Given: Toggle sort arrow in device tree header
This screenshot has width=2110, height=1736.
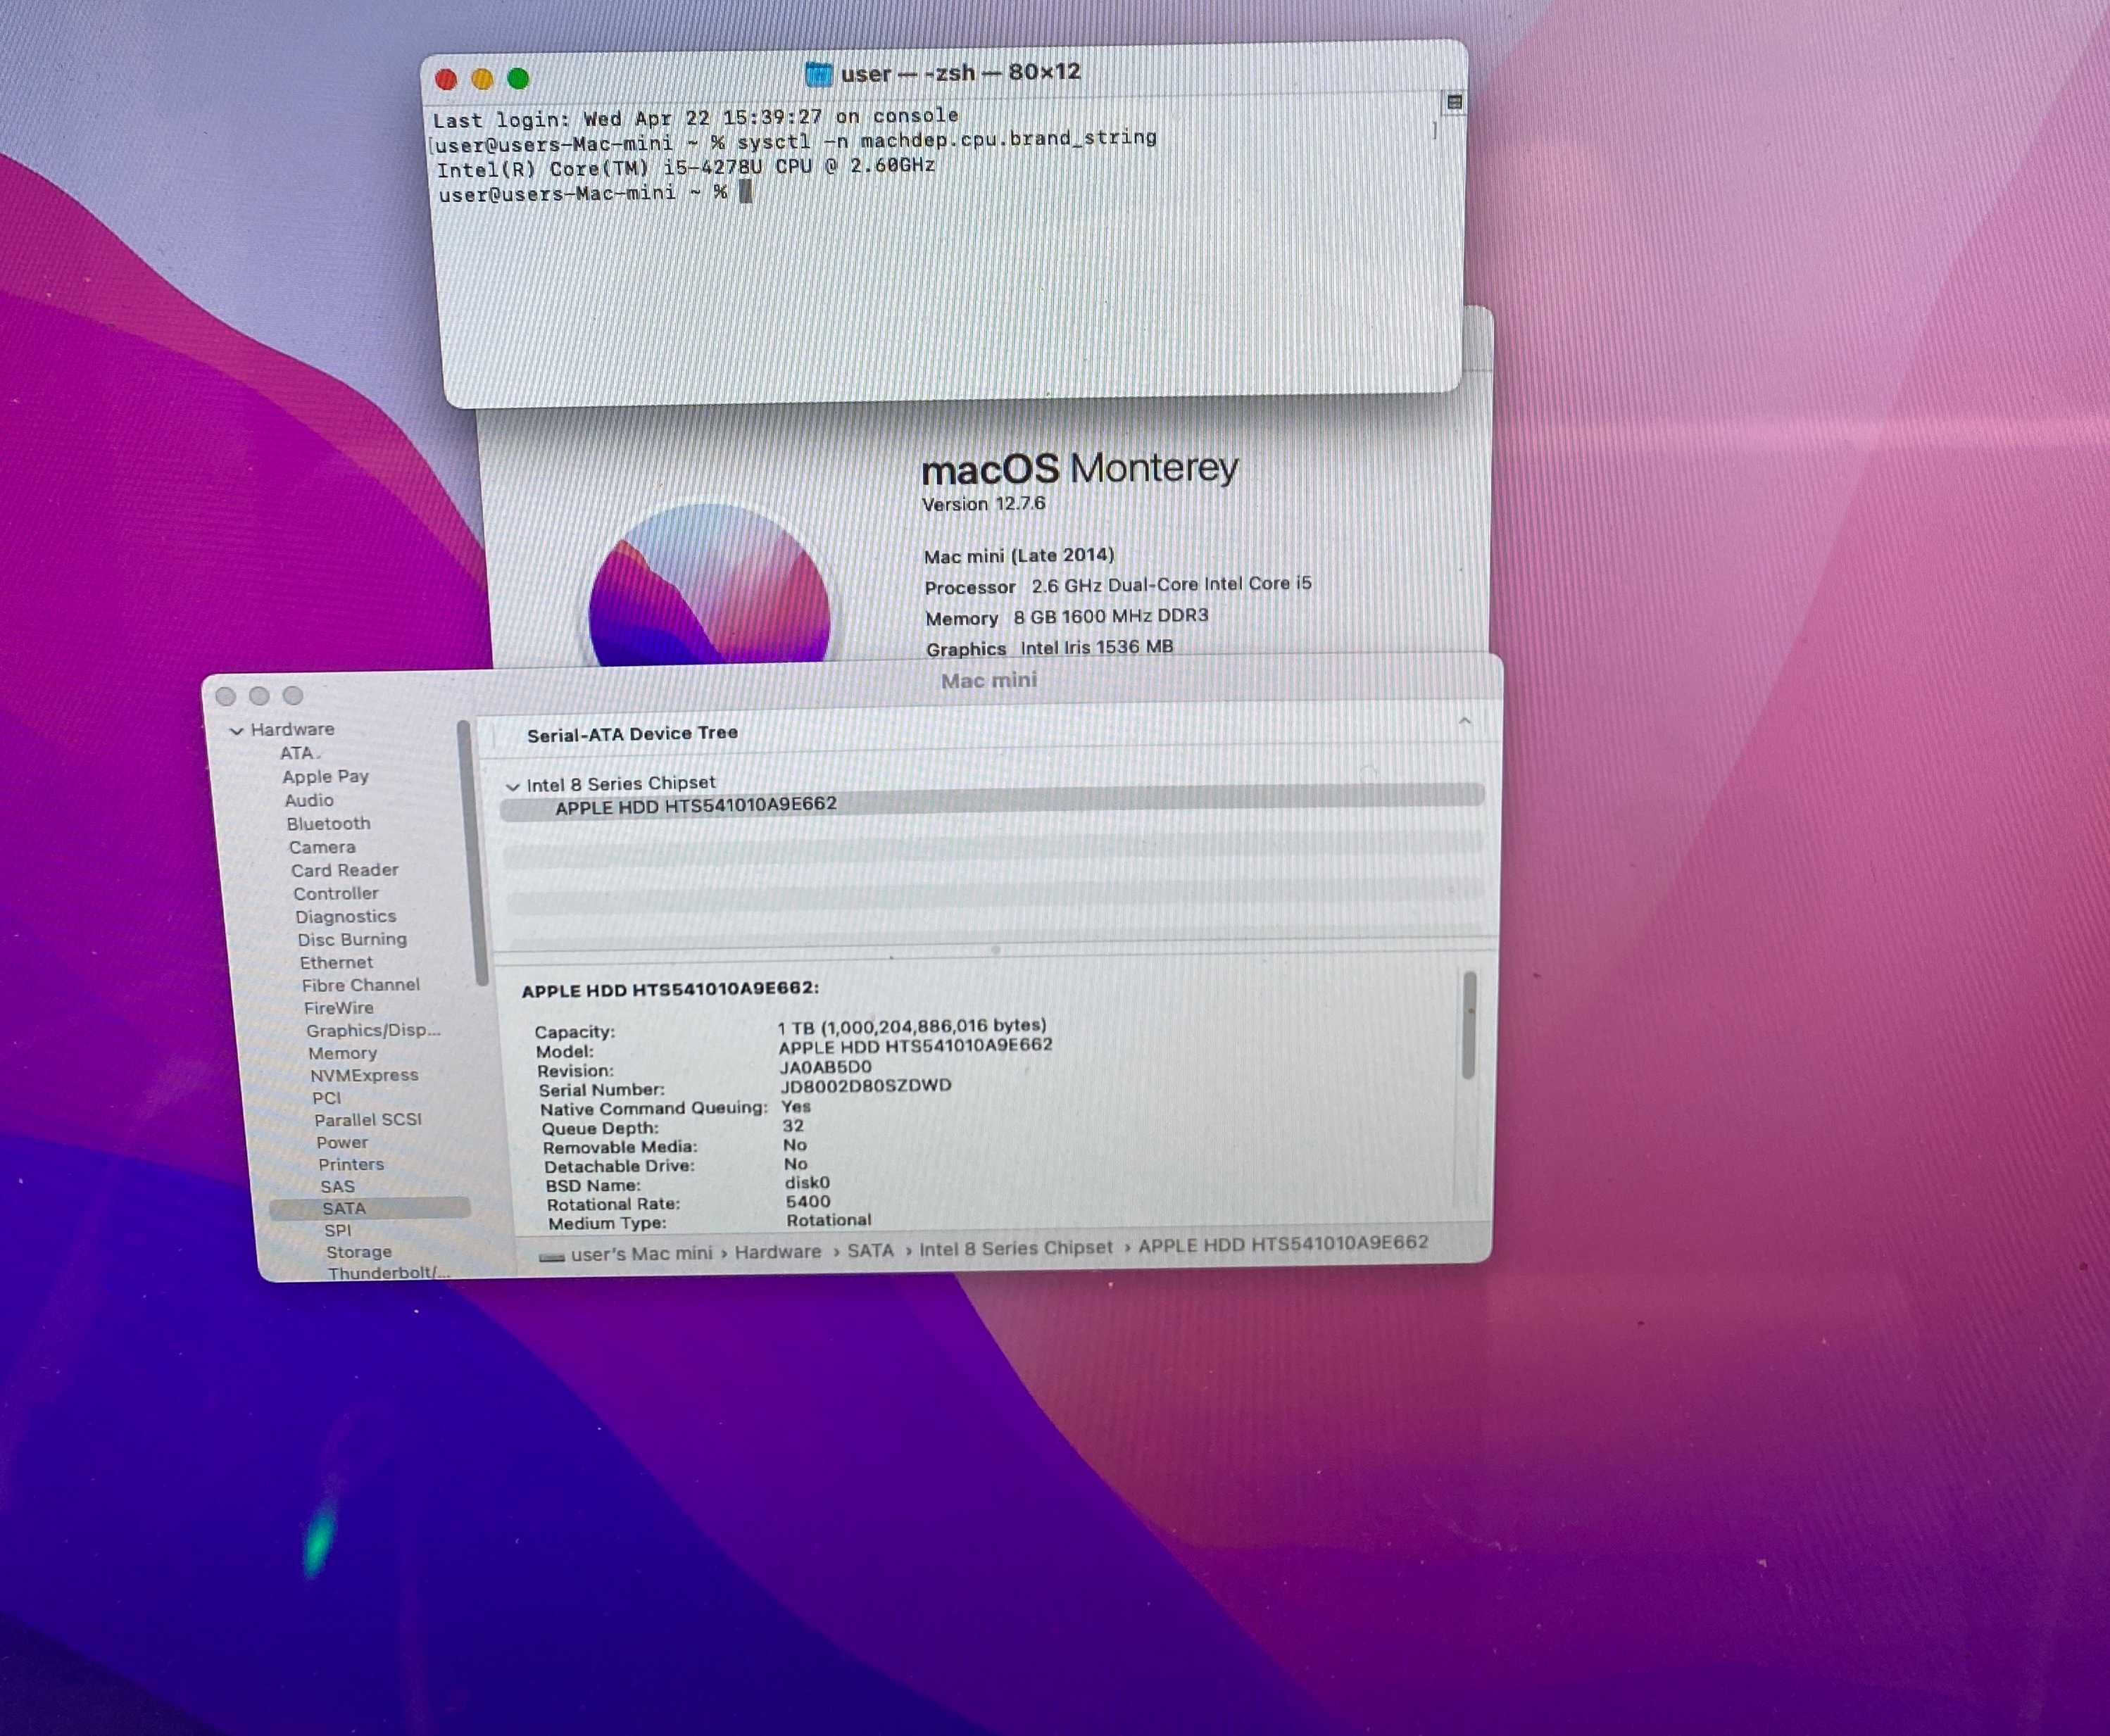Looking at the screenshot, I should coord(1465,720).
